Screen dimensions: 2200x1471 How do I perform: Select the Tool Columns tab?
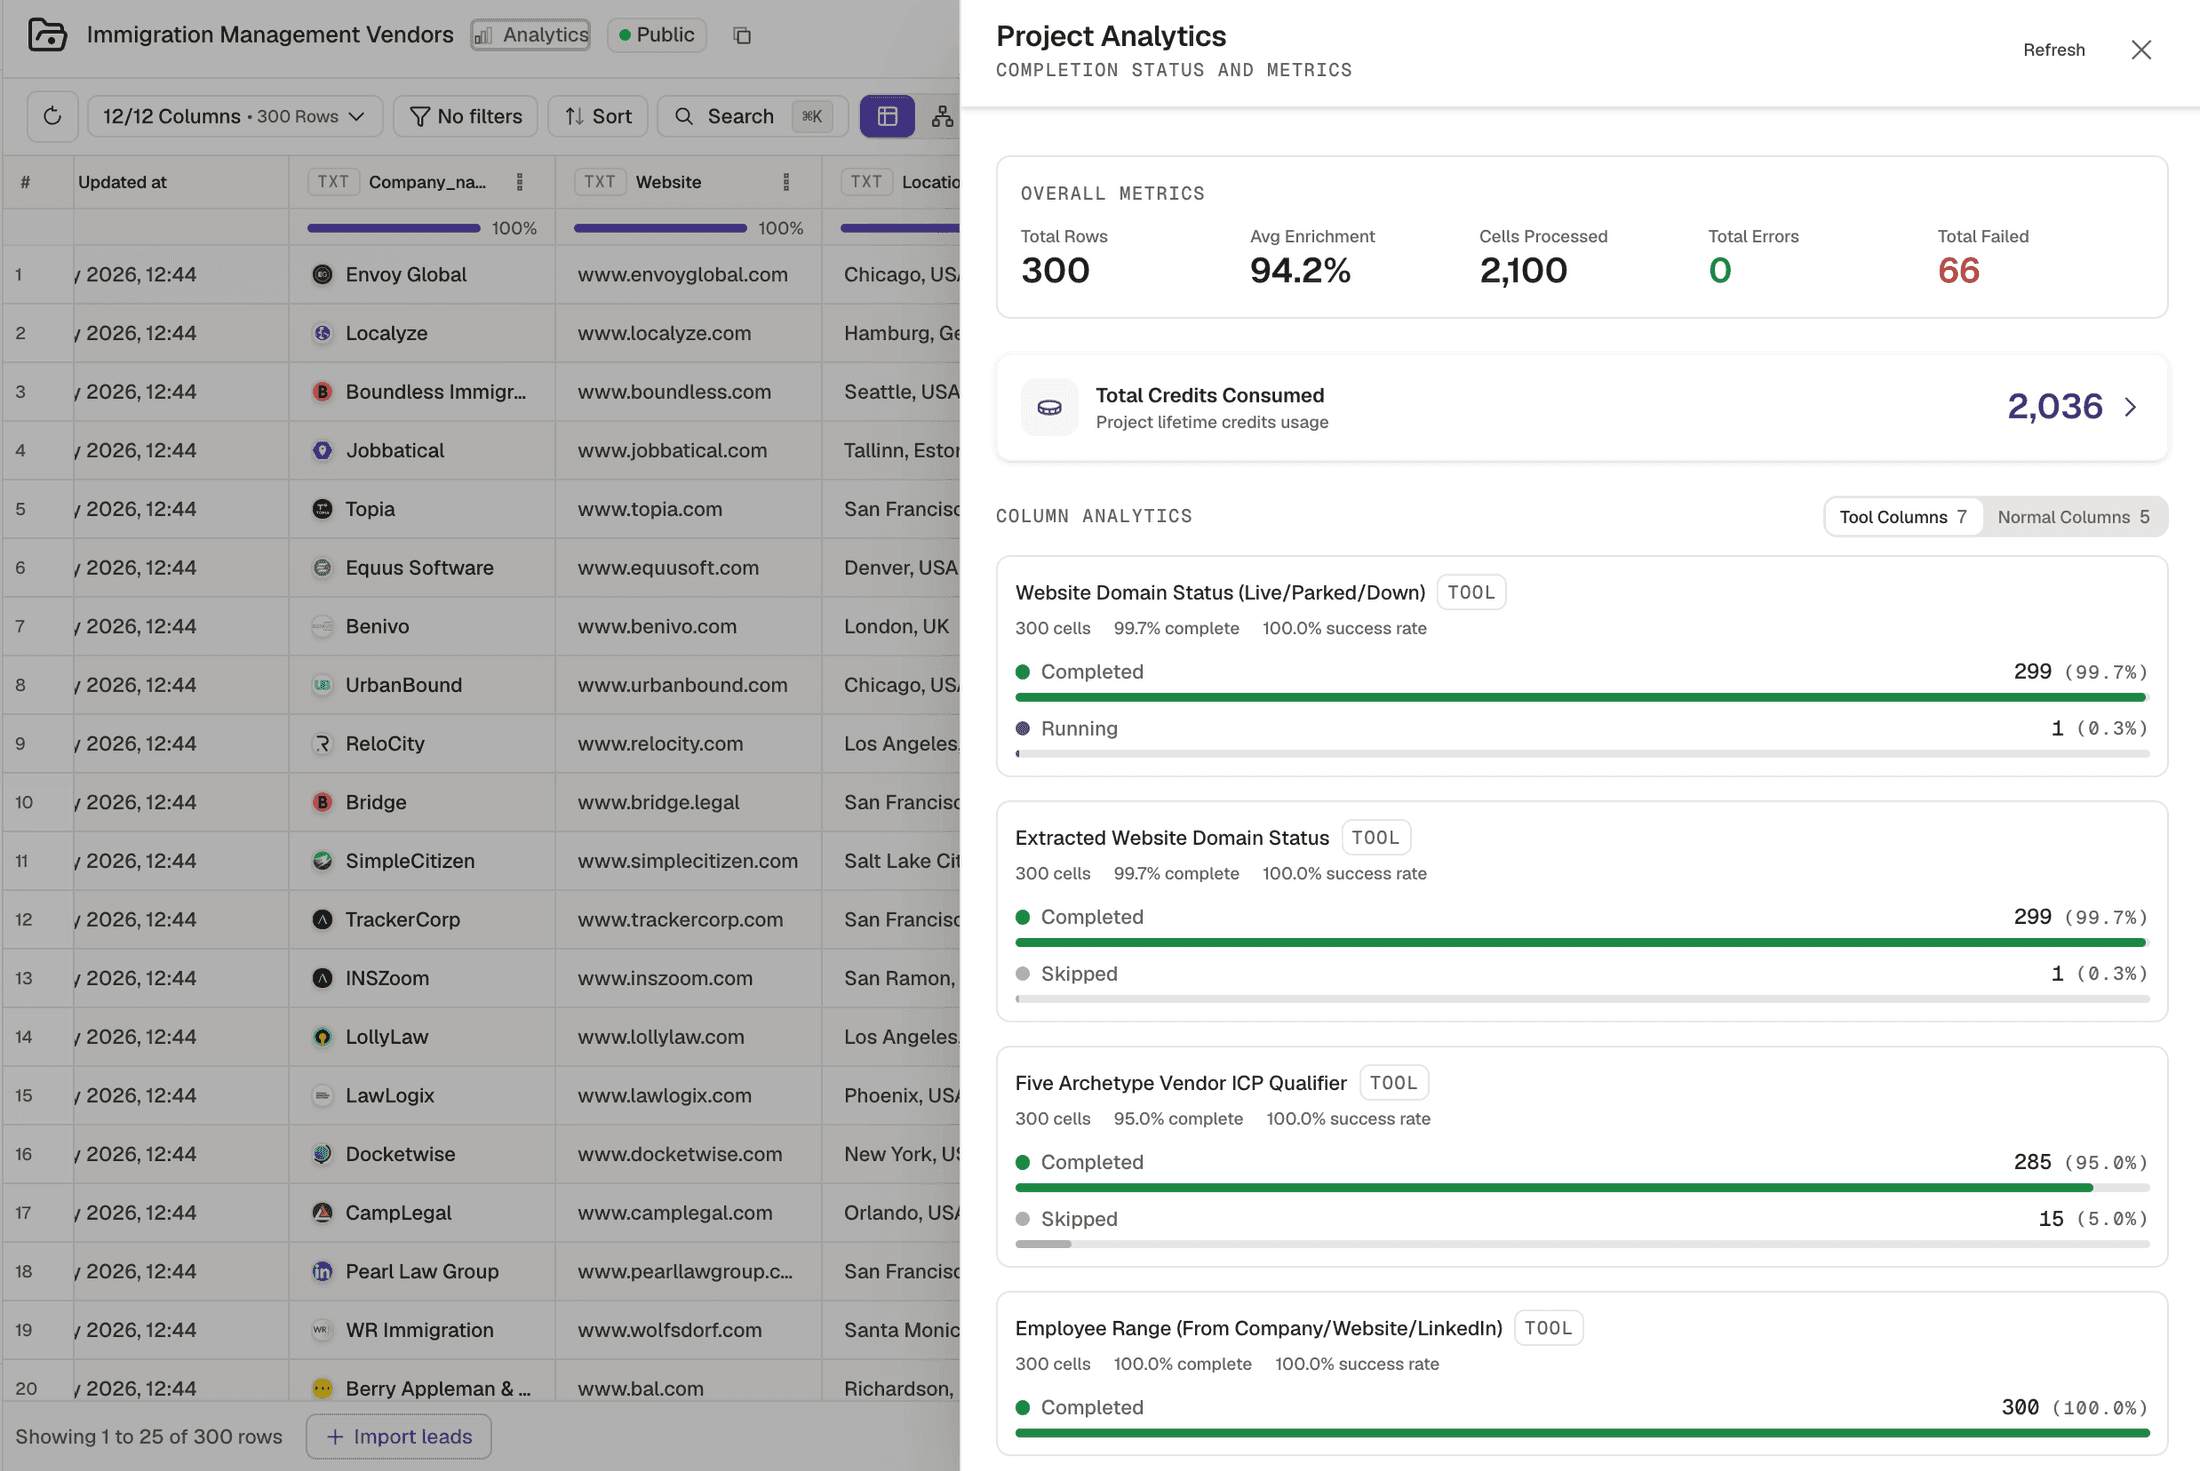click(x=1903, y=517)
